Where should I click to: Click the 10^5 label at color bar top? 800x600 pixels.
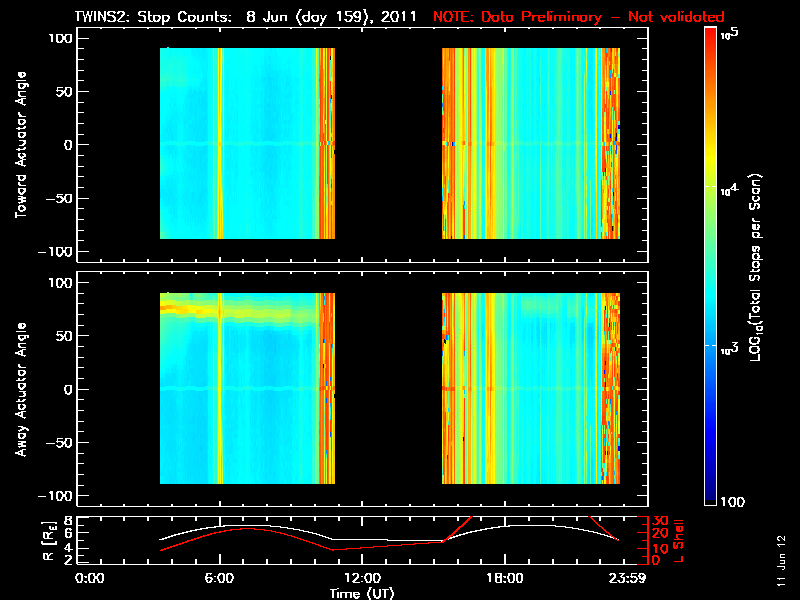730,34
